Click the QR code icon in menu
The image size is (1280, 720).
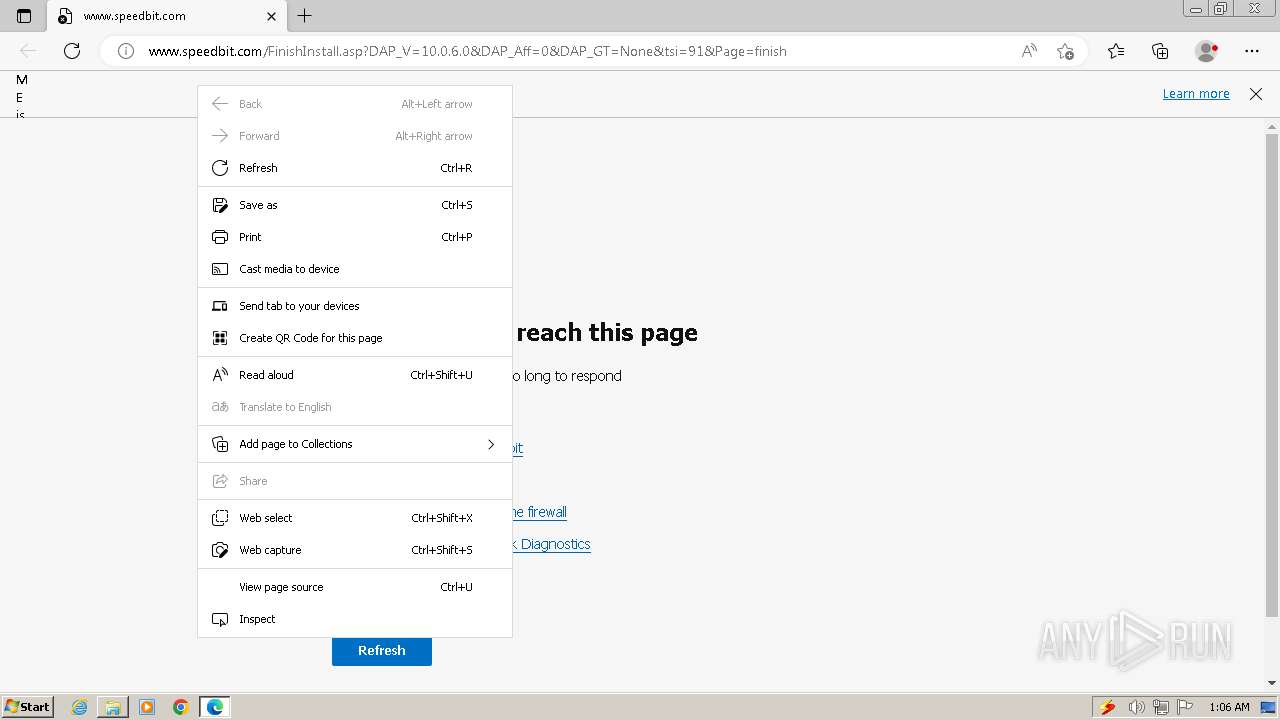pyautogui.click(x=220, y=338)
